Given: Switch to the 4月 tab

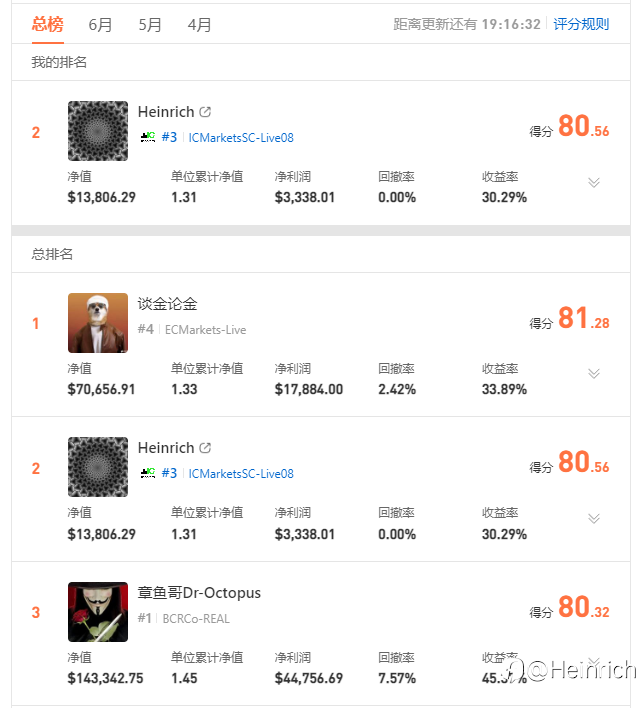Looking at the screenshot, I should coord(200,24).
